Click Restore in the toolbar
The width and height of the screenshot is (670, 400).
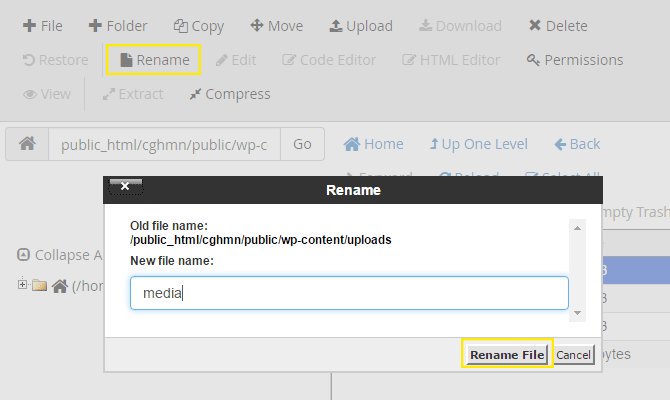click(56, 60)
